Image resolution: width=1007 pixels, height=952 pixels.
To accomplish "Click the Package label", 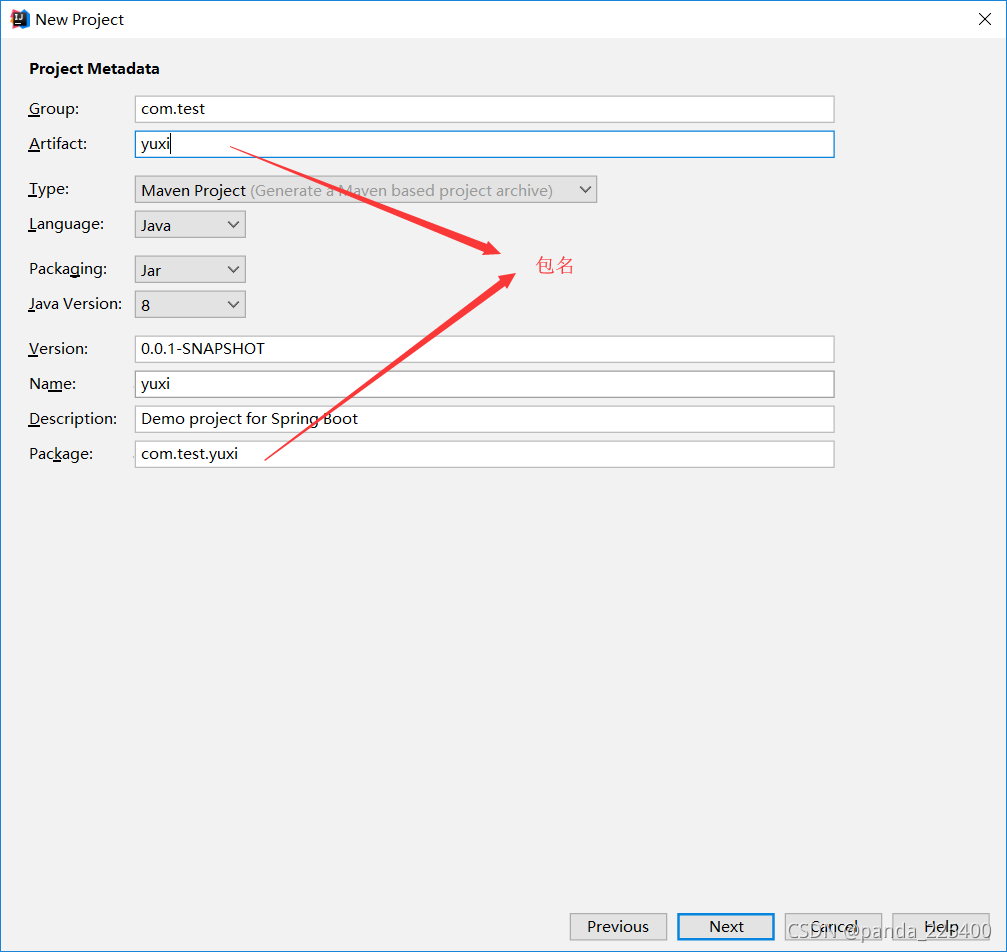I will (x=61, y=454).
